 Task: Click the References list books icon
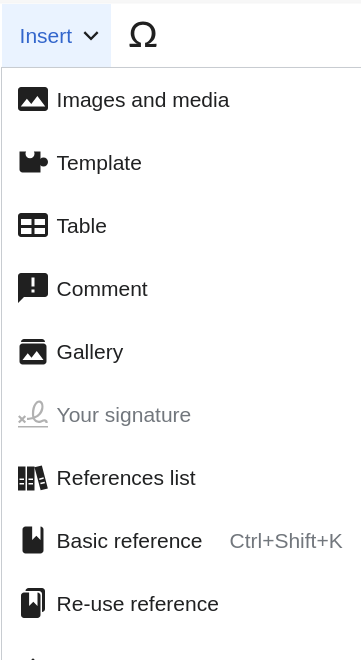pos(33,478)
